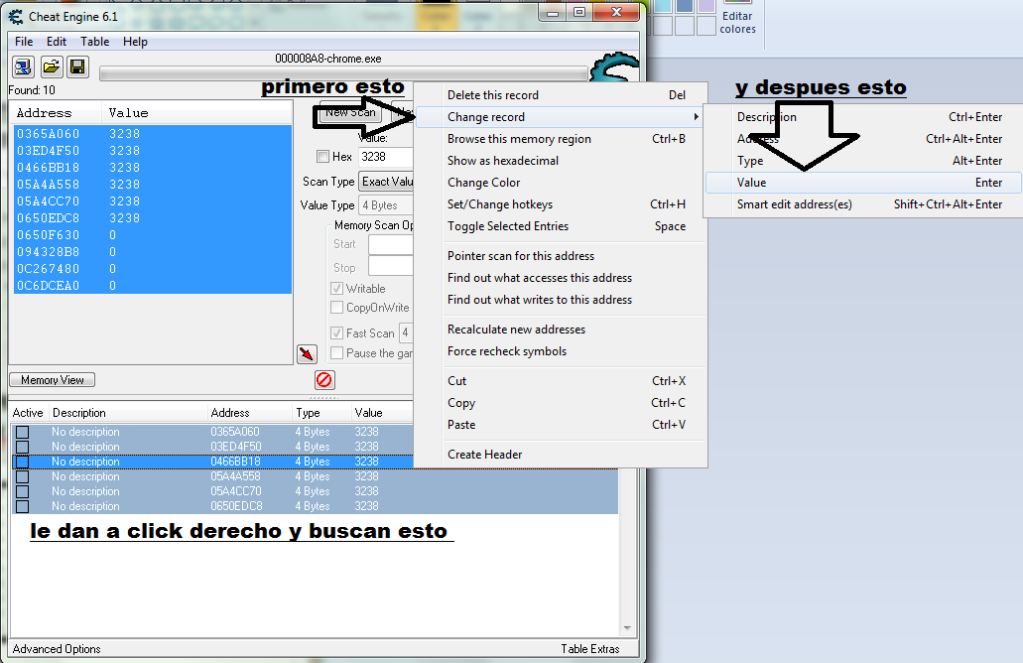The width and height of the screenshot is (1023, 663).
Task: Activate the 0466BB18 entry's Active checkbox
Action: 22,462
